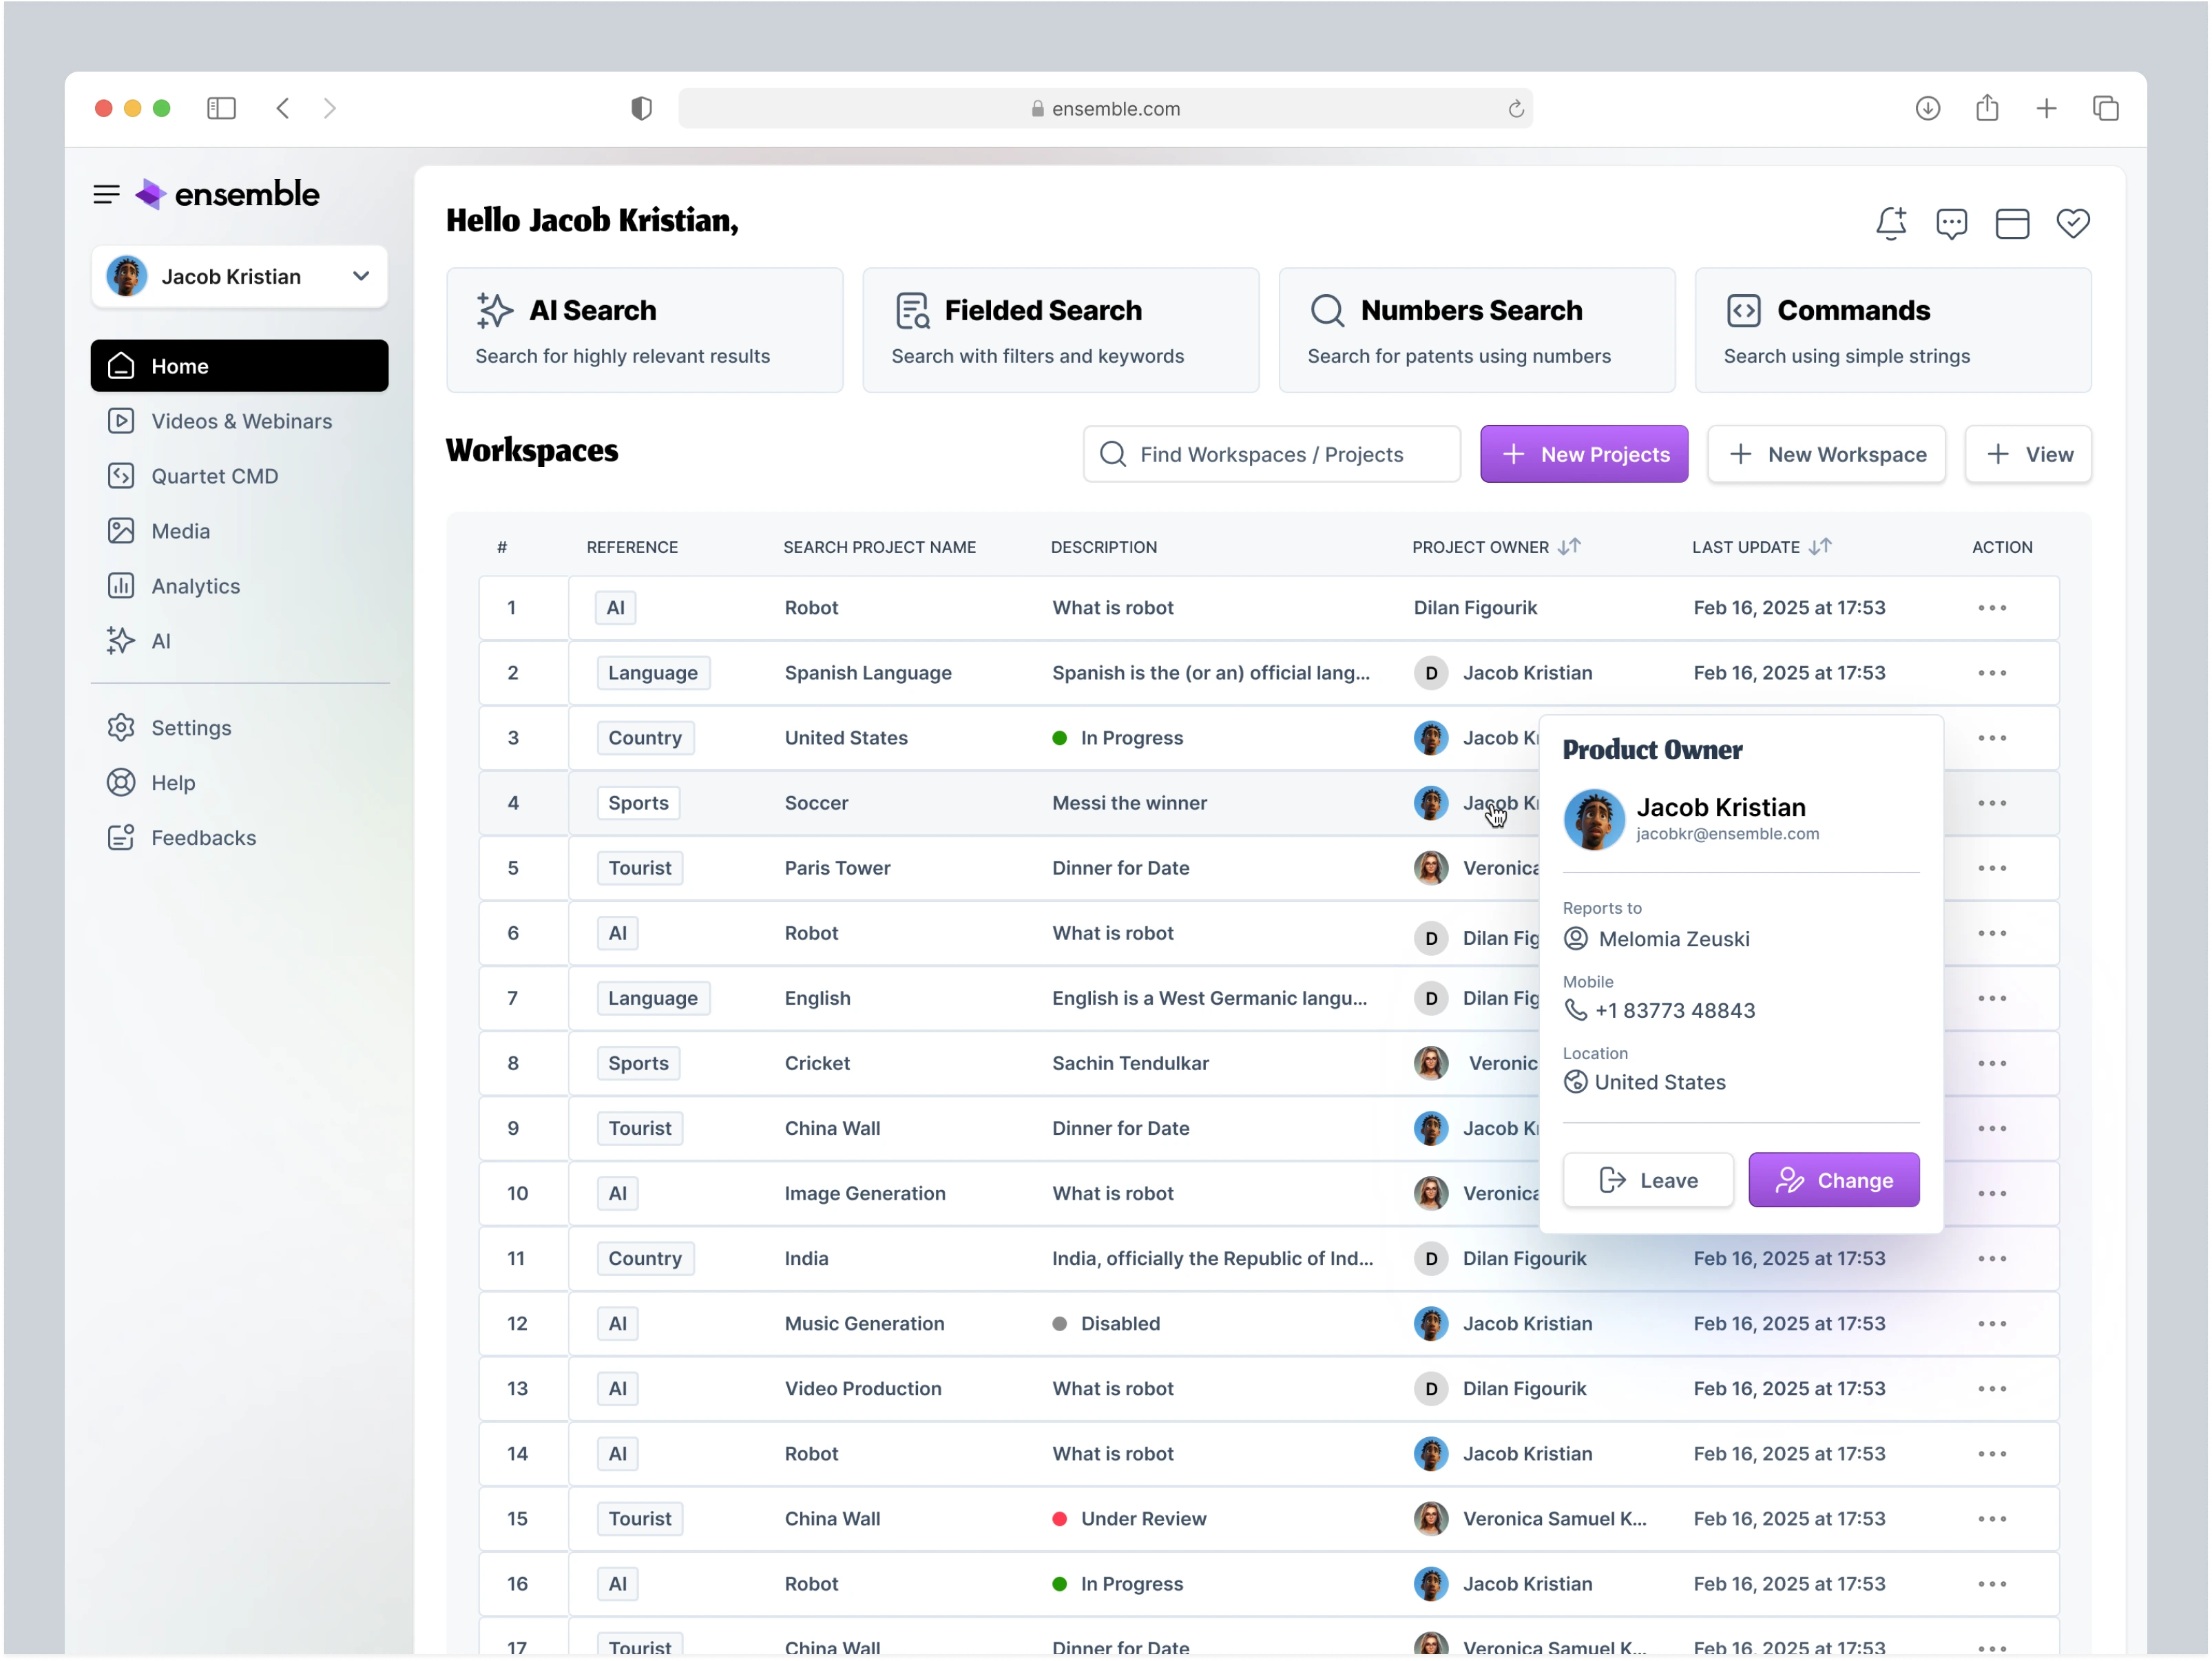This screenshot has height=1661, width=2212.
Task: Go back with browser back arrow
Action: 283,108
